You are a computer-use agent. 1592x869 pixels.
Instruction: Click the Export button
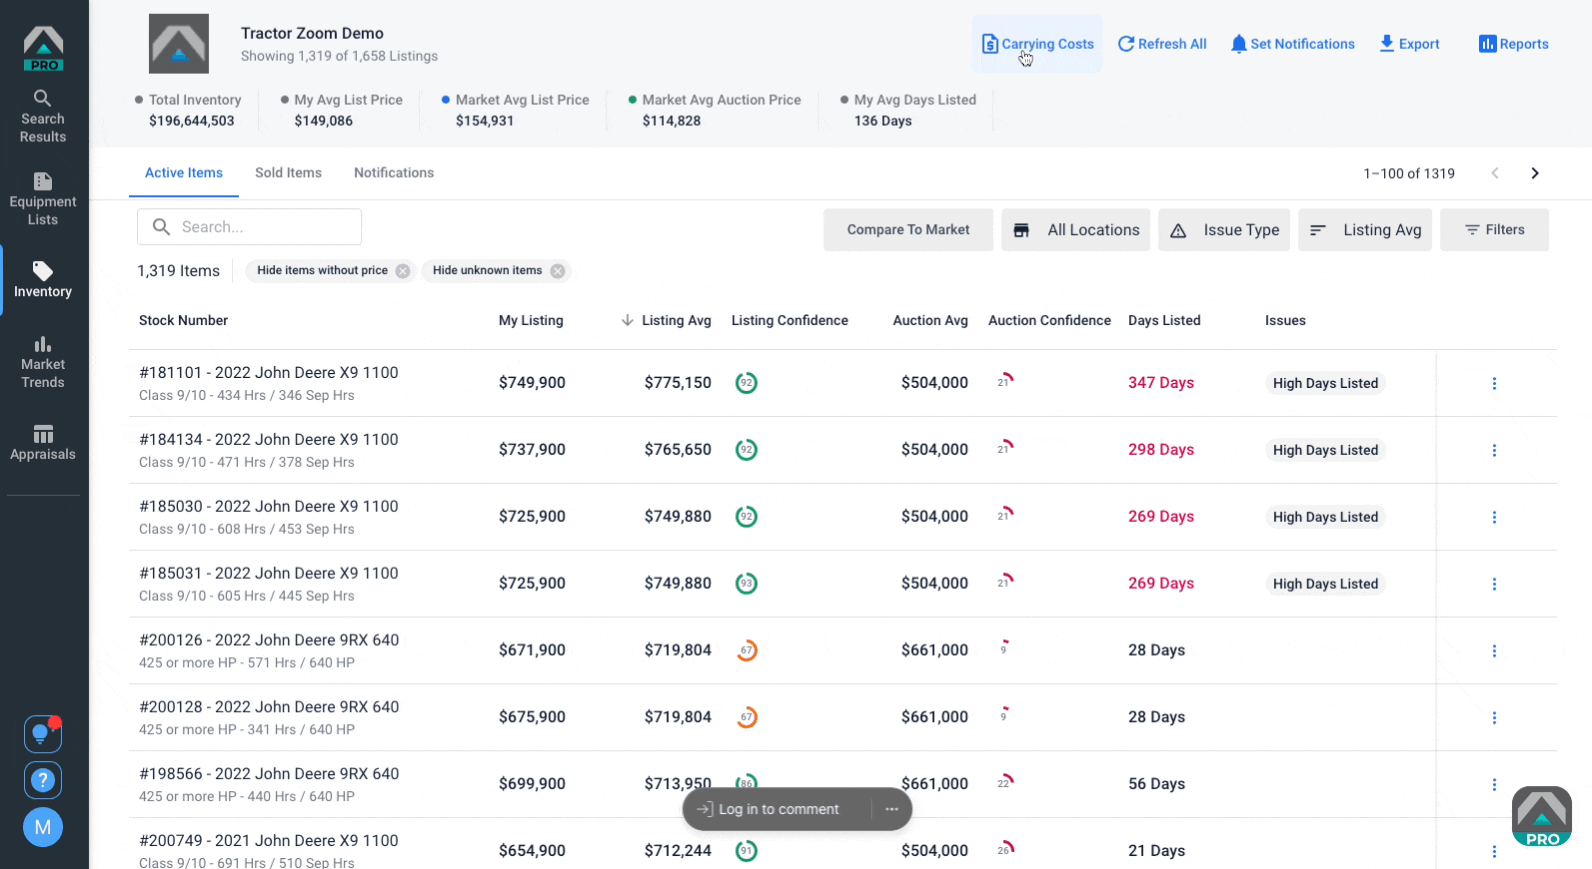tap(1409, 44)
